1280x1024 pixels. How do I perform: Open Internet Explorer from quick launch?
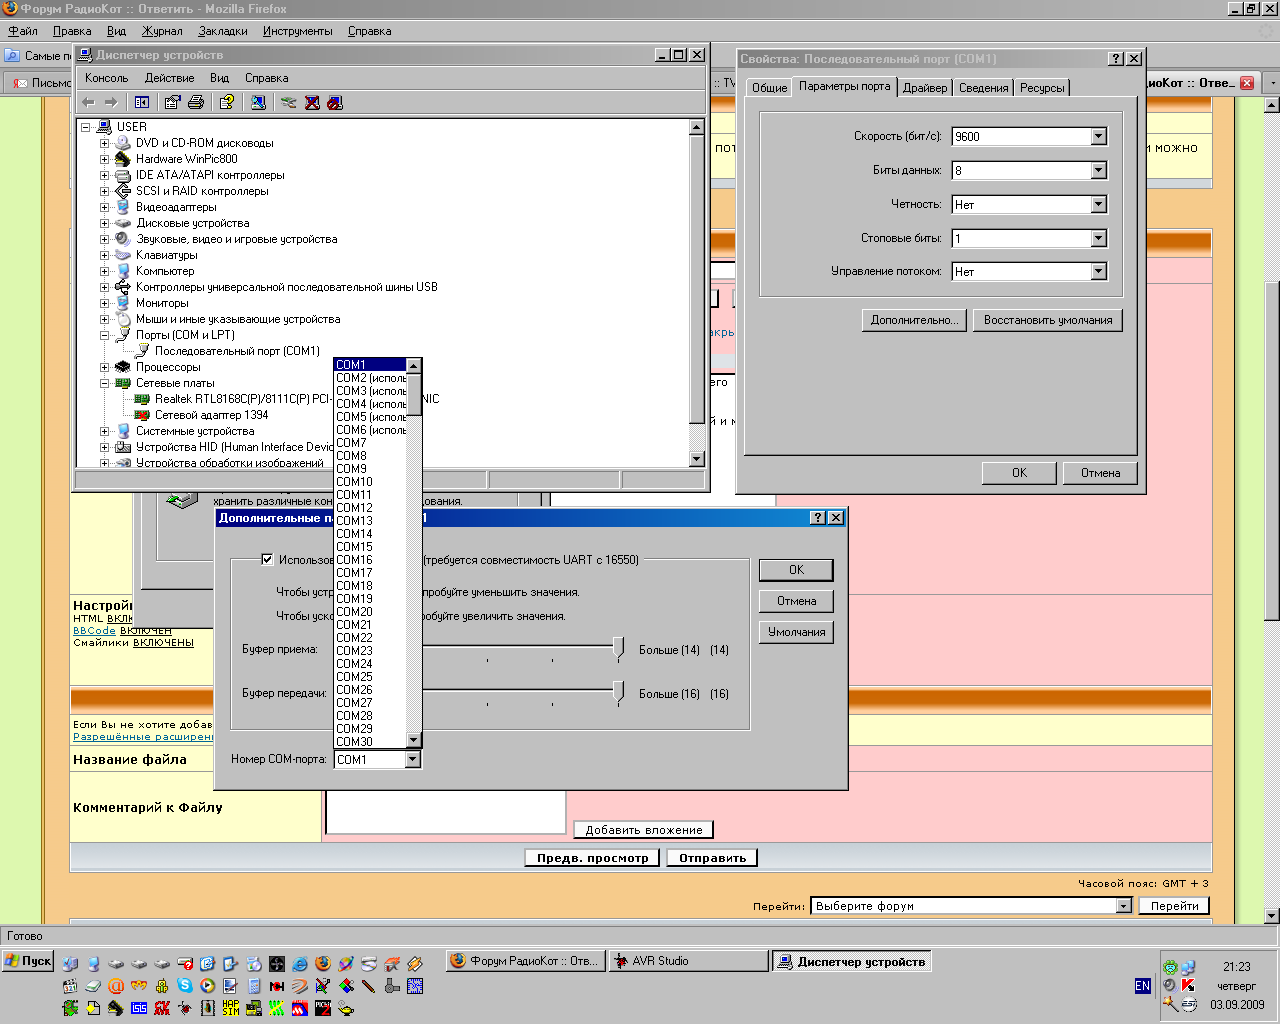(299, 964)
